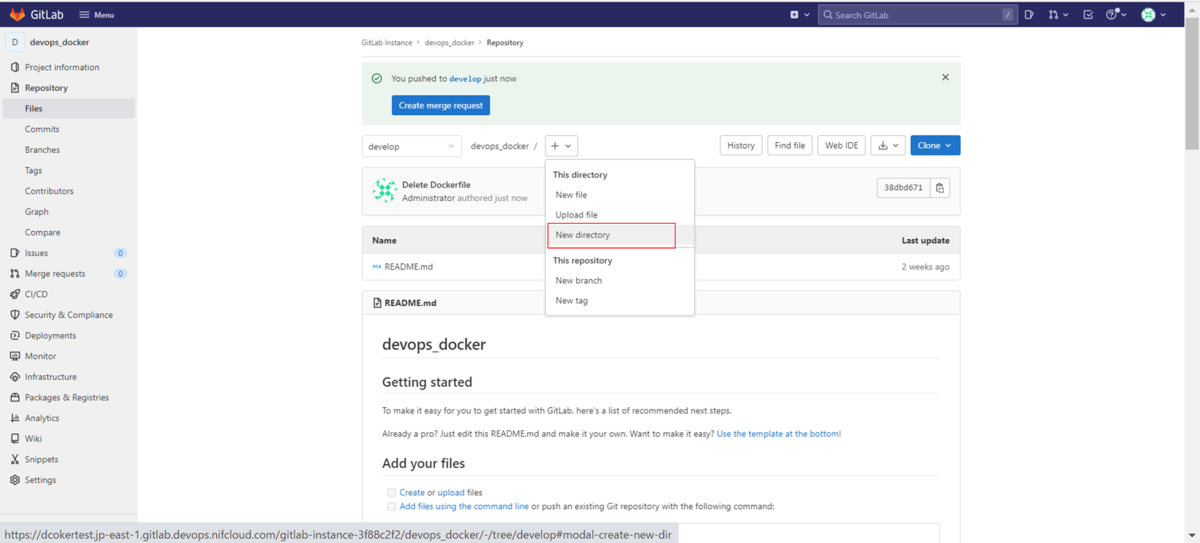Open the Clone dropdown button
The image size is (1200, 543).
pos(935,146)
